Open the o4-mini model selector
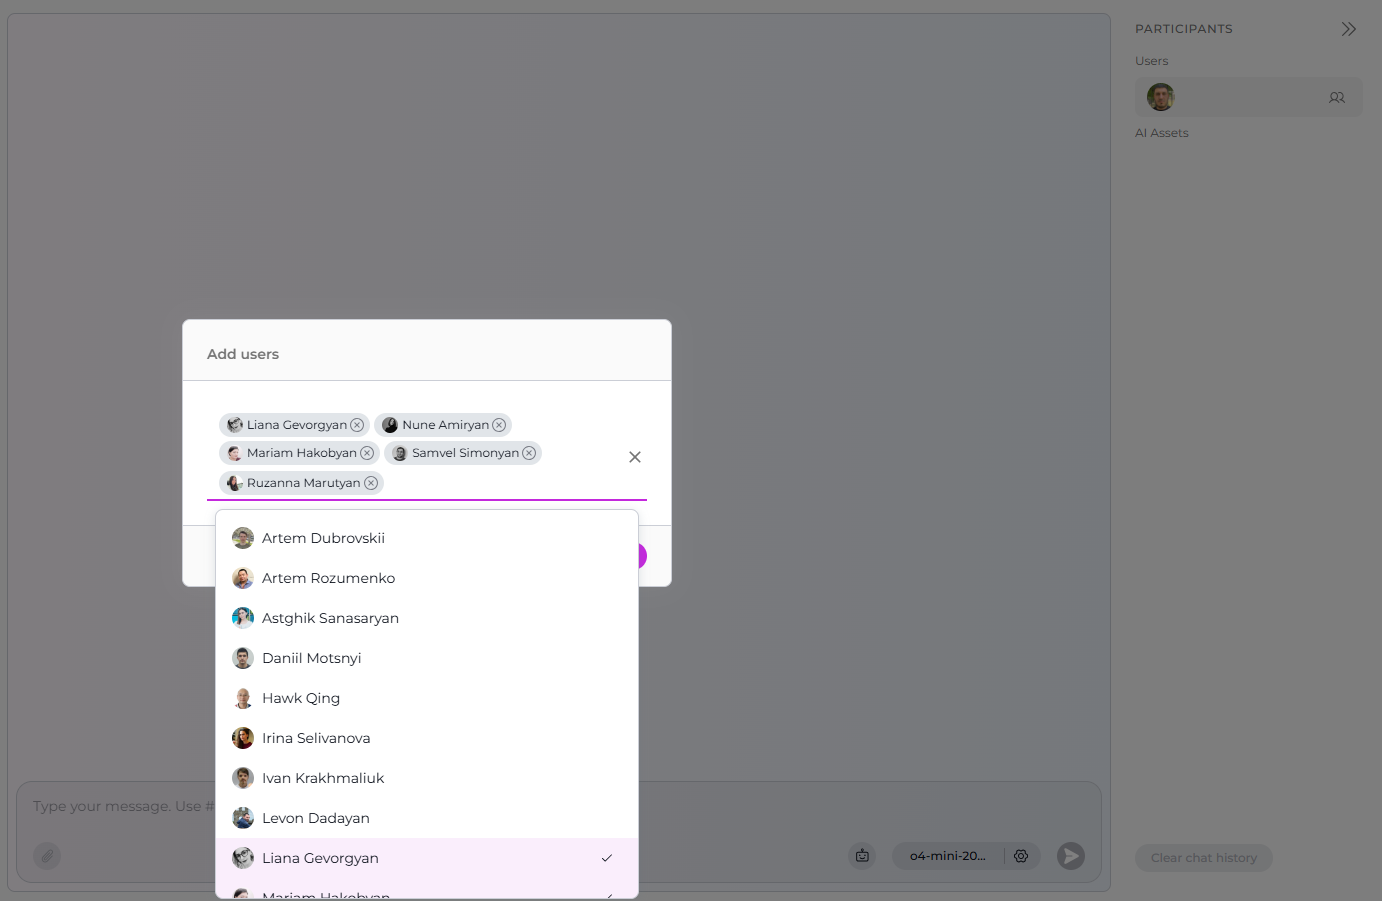The width and height of the screenshot is (1382, 901). pyautogui.click(x=947, y=856)
